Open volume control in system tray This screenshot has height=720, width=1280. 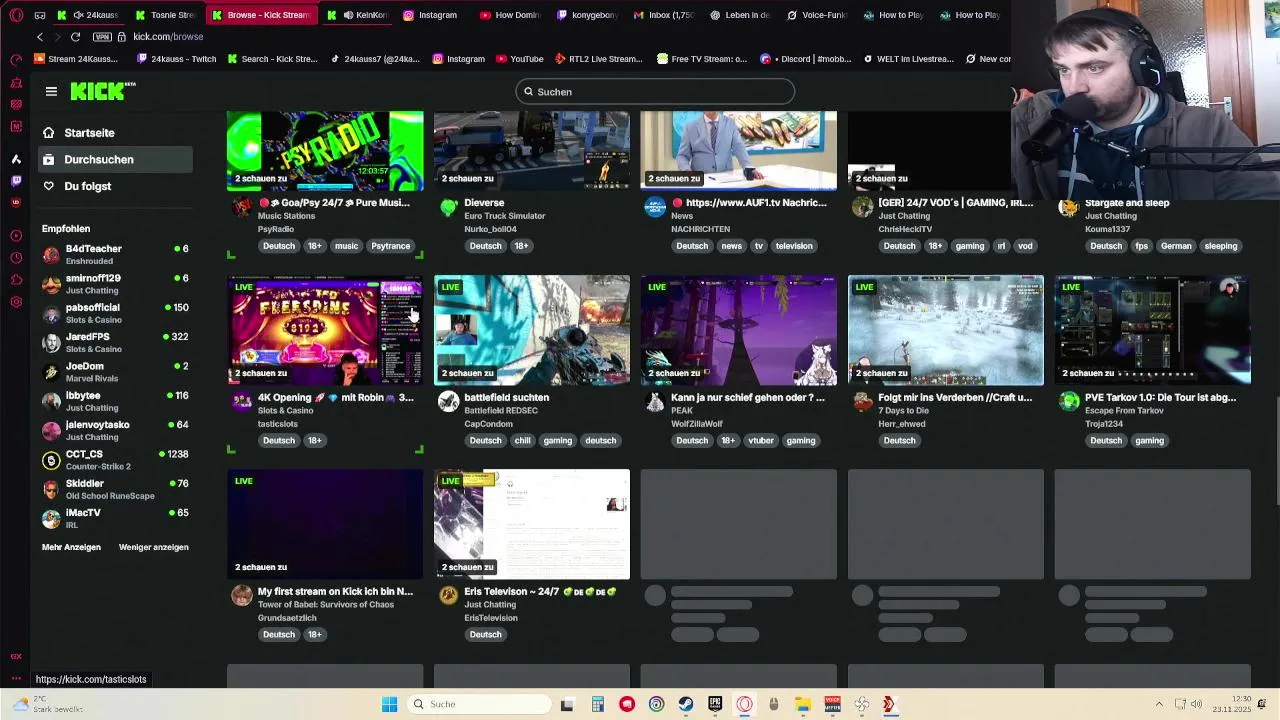pos(1197,704)
